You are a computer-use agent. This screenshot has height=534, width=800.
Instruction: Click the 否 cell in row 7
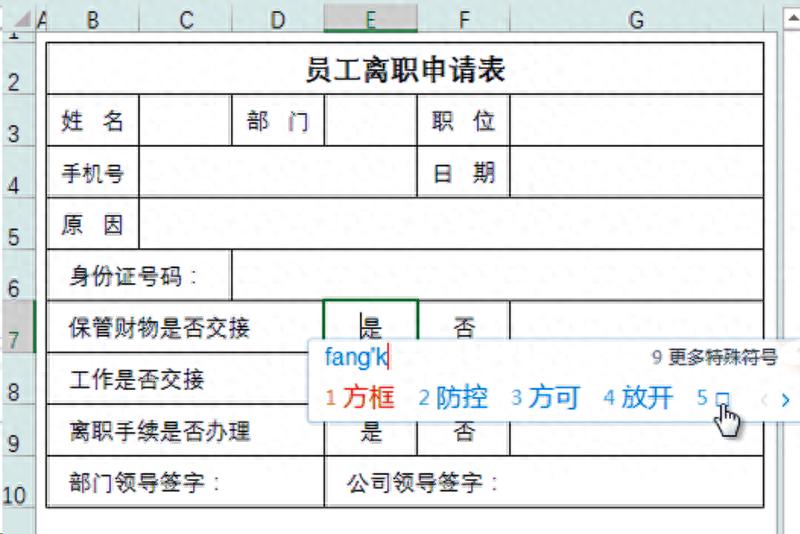(x=463, y=320)
